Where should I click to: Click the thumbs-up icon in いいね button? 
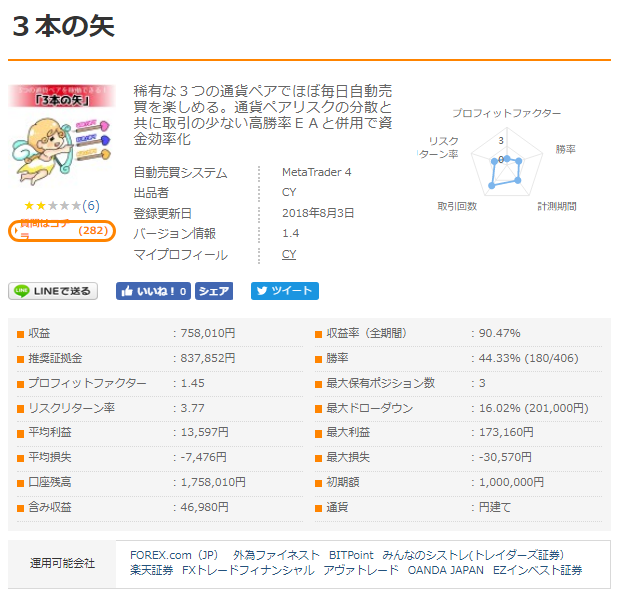click(127, 291)
